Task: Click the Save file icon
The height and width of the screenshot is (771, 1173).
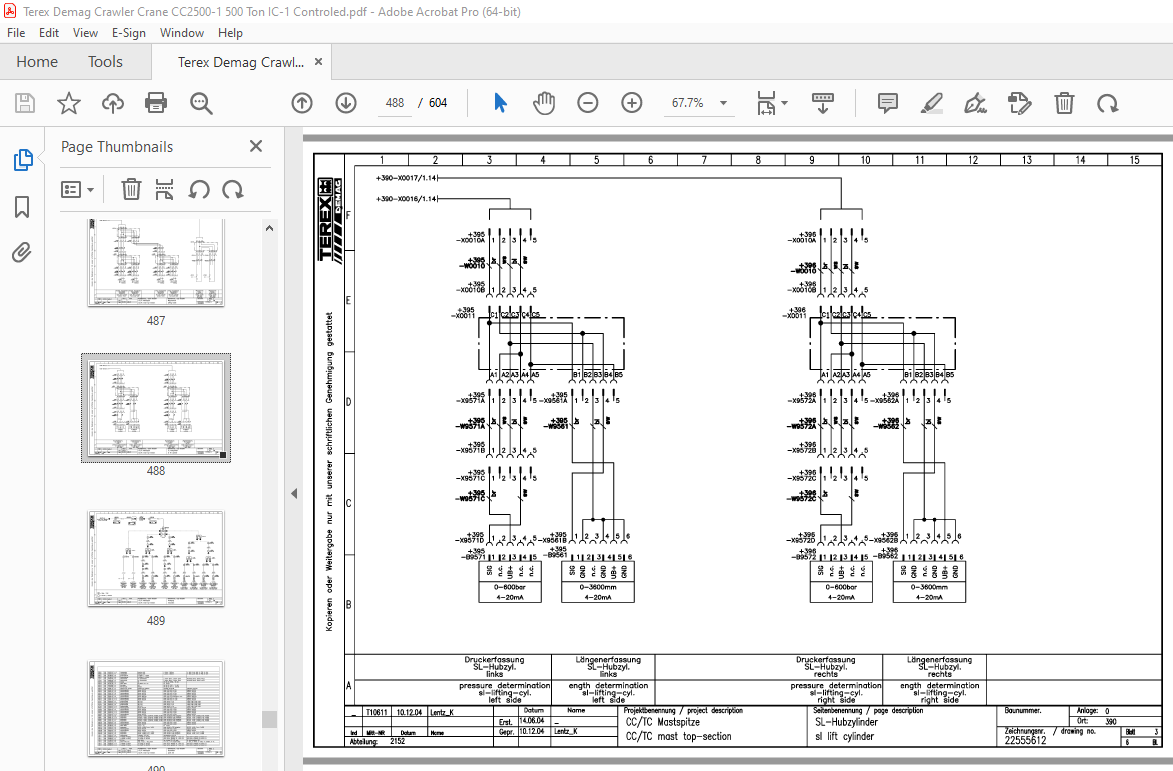Action: tap(25, 102)
